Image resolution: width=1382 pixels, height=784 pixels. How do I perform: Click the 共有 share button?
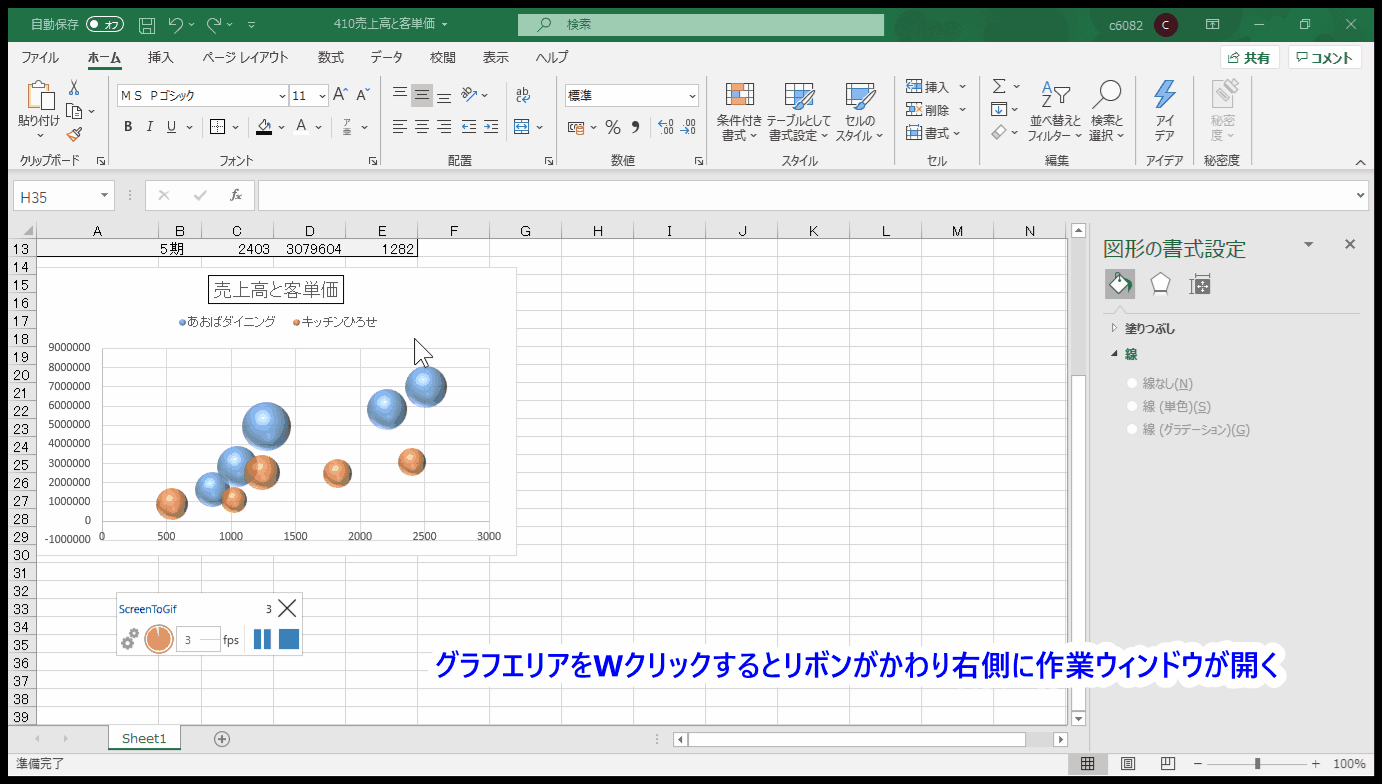tap(1249, 58)
